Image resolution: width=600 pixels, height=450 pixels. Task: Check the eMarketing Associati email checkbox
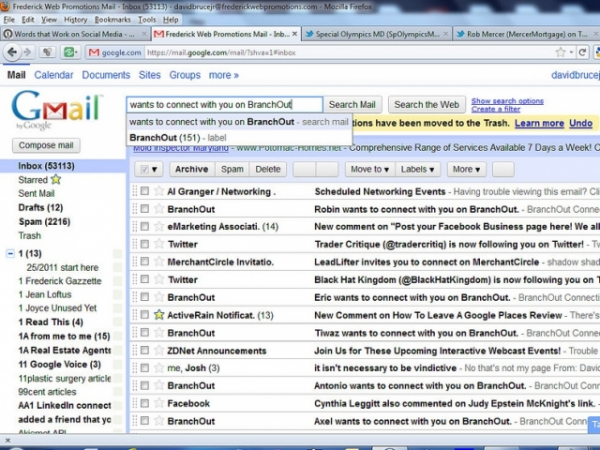coord(145,226)
